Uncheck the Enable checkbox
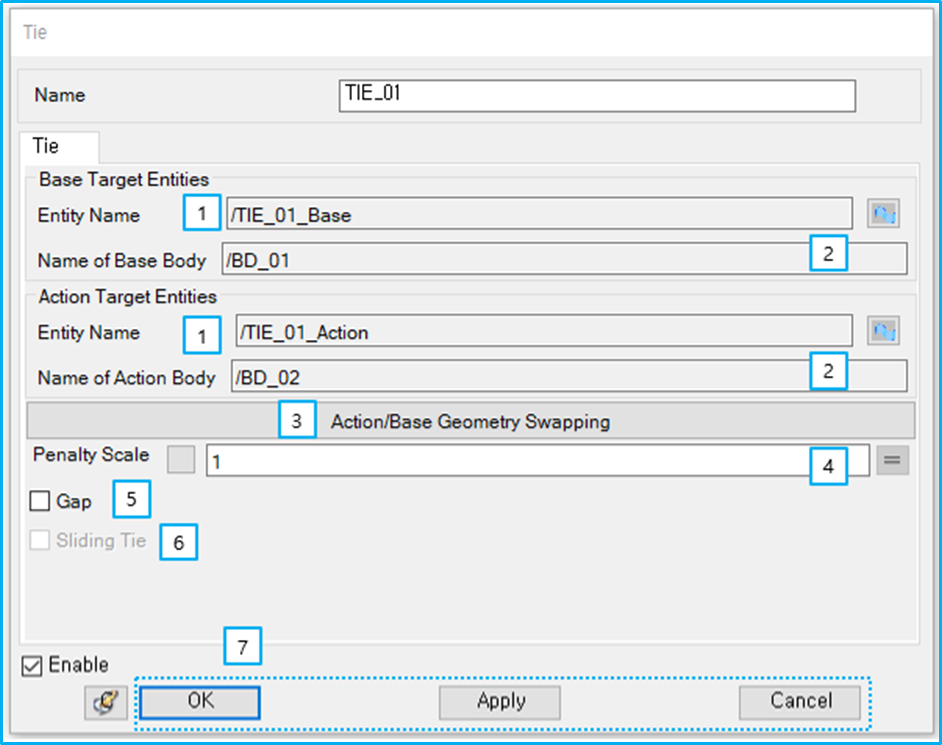Image resolution: width=942 pixels, height=745 pixels. tap(31, 664)
